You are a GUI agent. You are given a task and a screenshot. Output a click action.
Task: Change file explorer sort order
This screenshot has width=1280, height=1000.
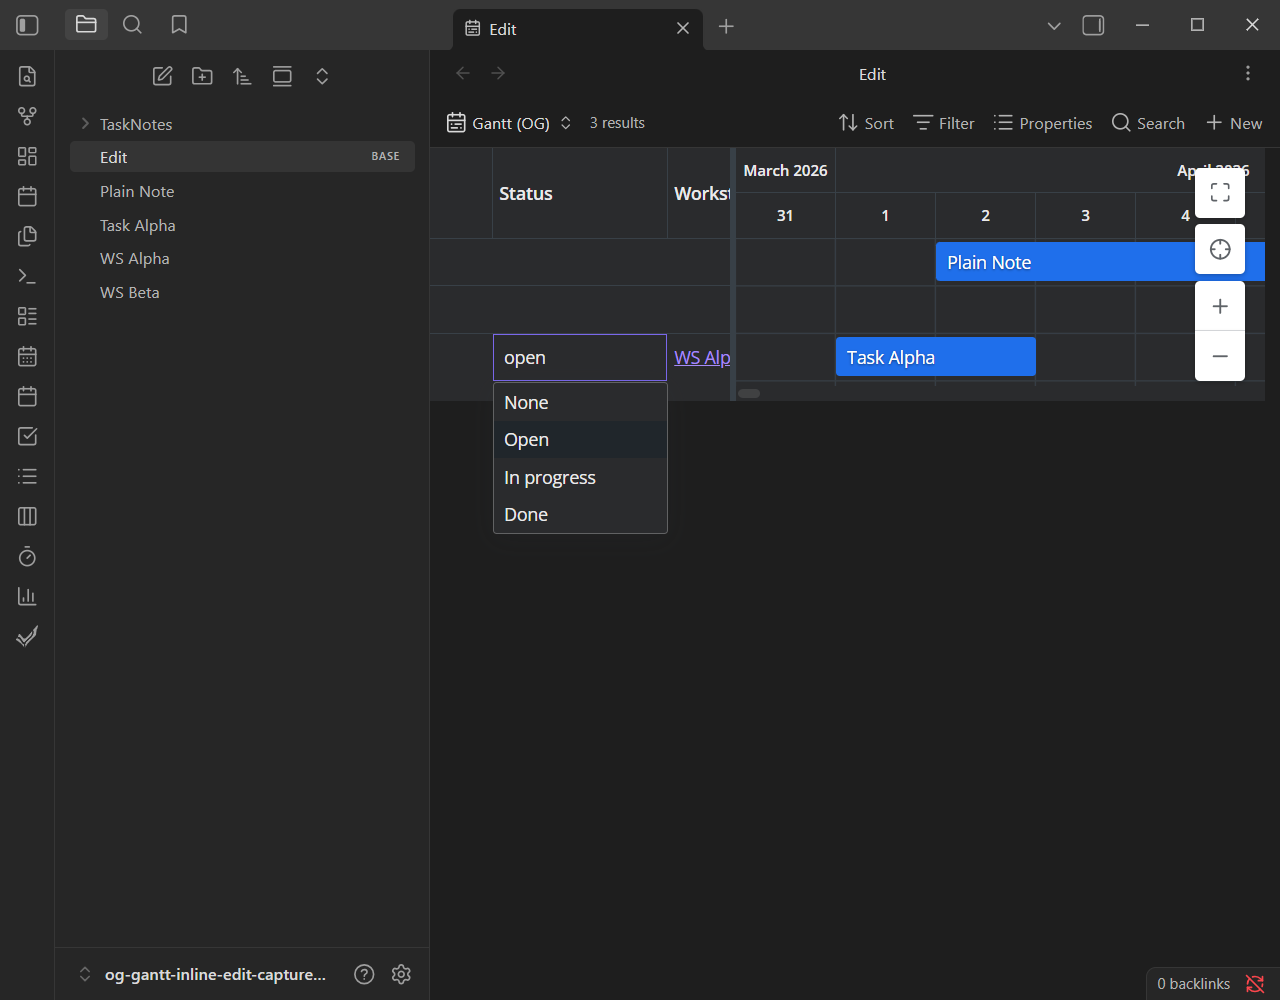(242, 76)
